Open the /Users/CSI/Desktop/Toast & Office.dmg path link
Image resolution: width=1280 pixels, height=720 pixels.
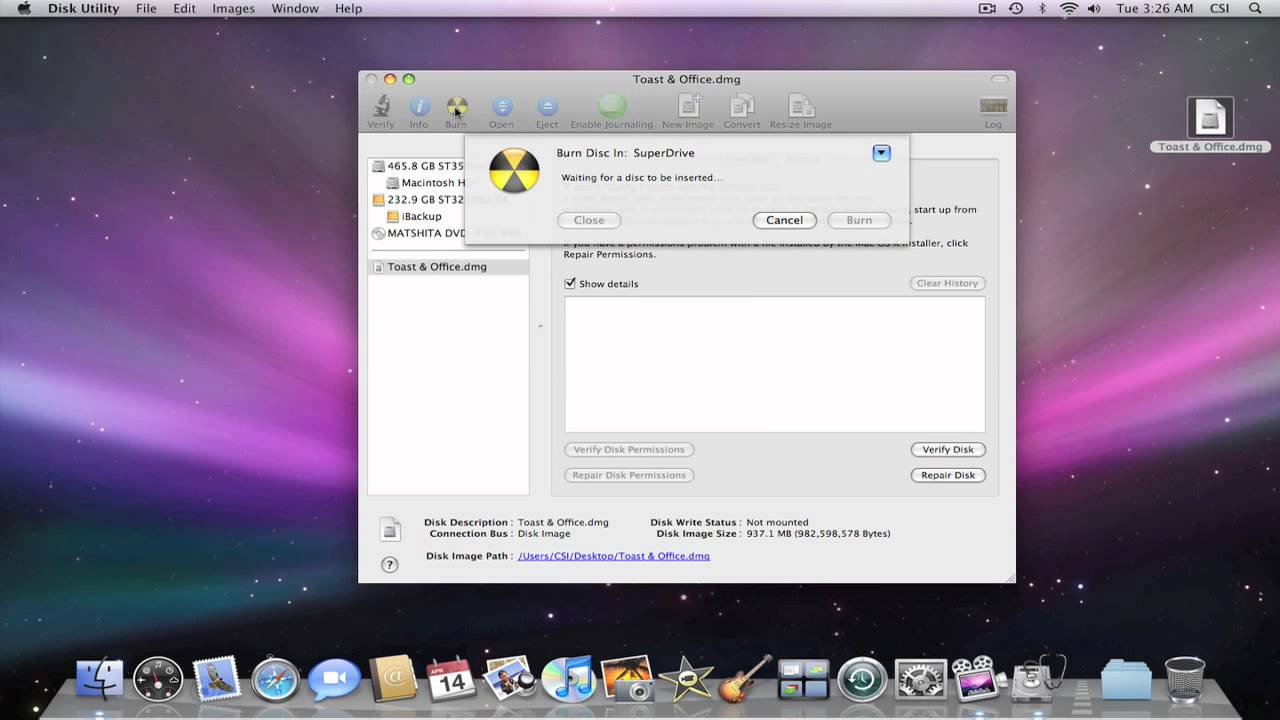point(614,556)
